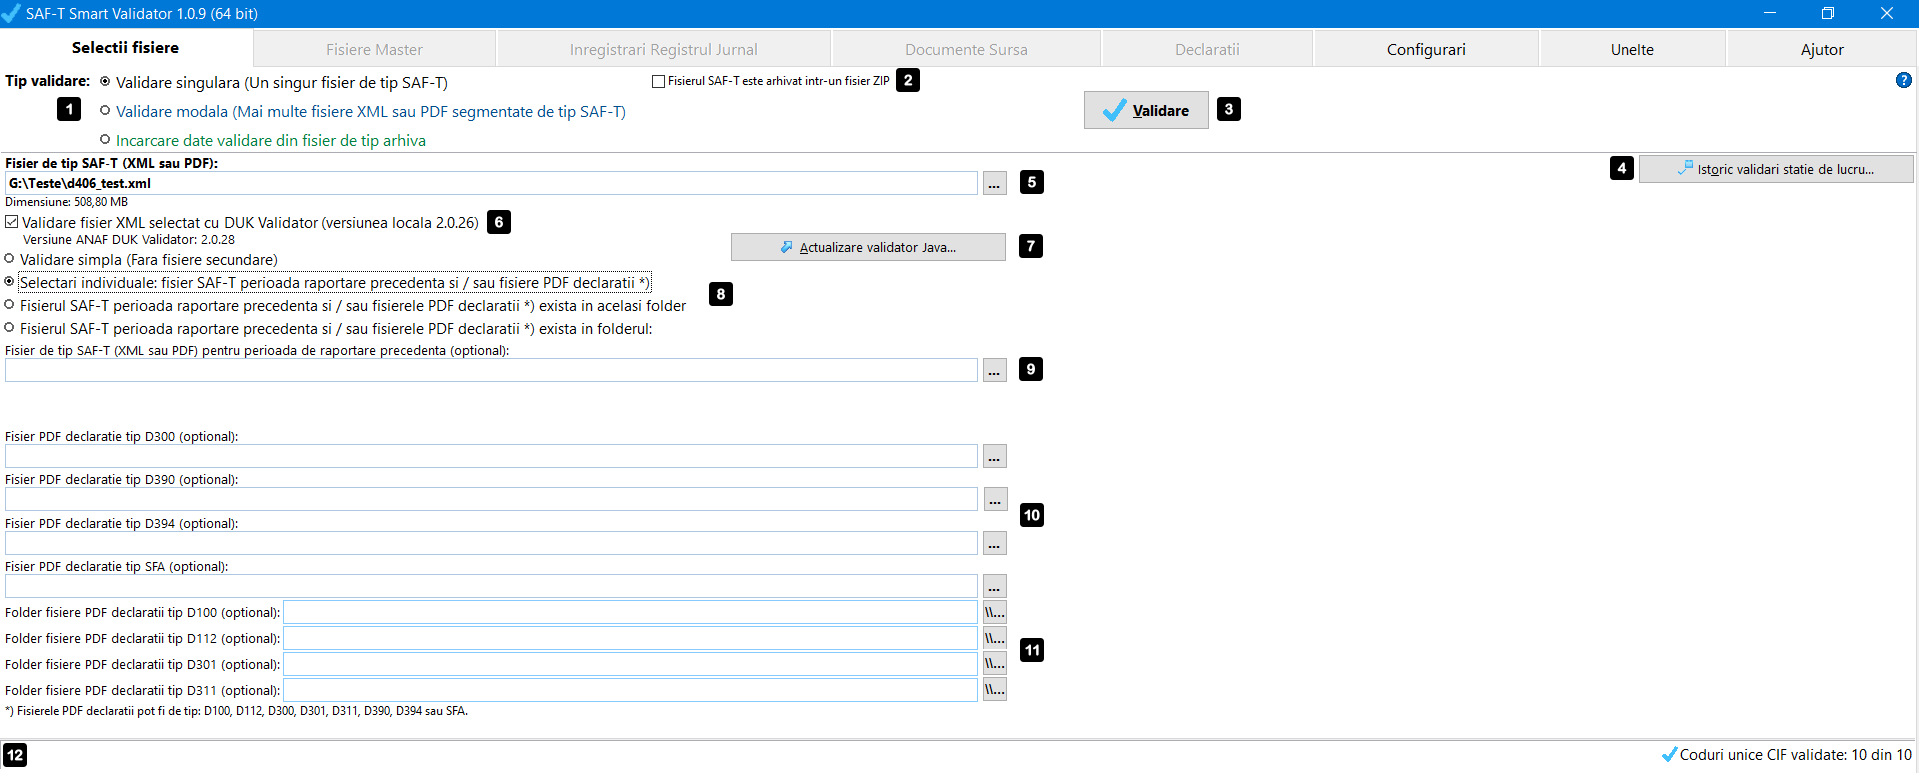Browse for the main SAF-T file
This screenshot has height=779, width=1919.
pos(994,183)
